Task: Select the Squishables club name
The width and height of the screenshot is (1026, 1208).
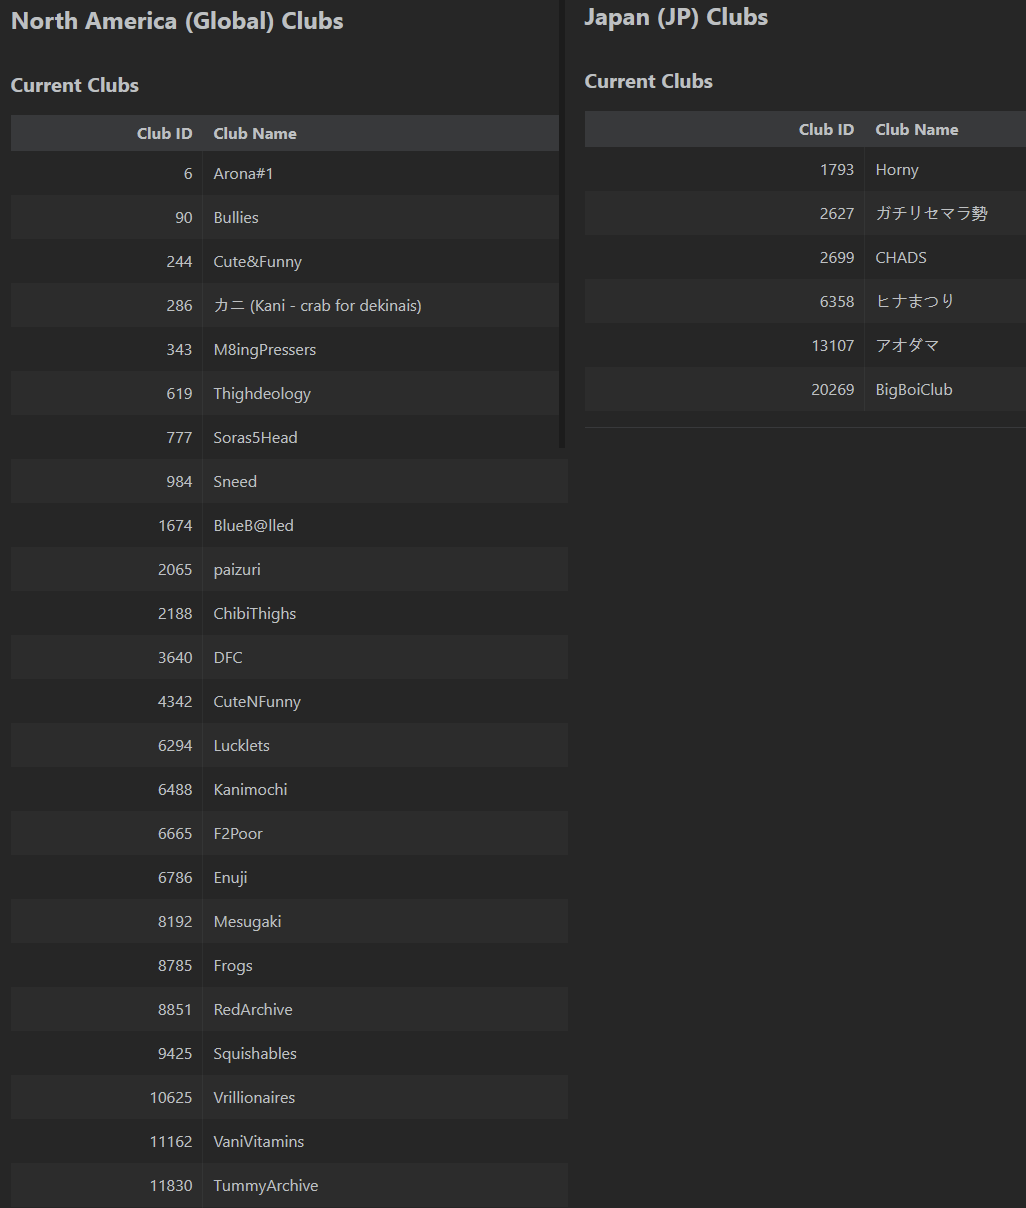Action: [255, 1053]
